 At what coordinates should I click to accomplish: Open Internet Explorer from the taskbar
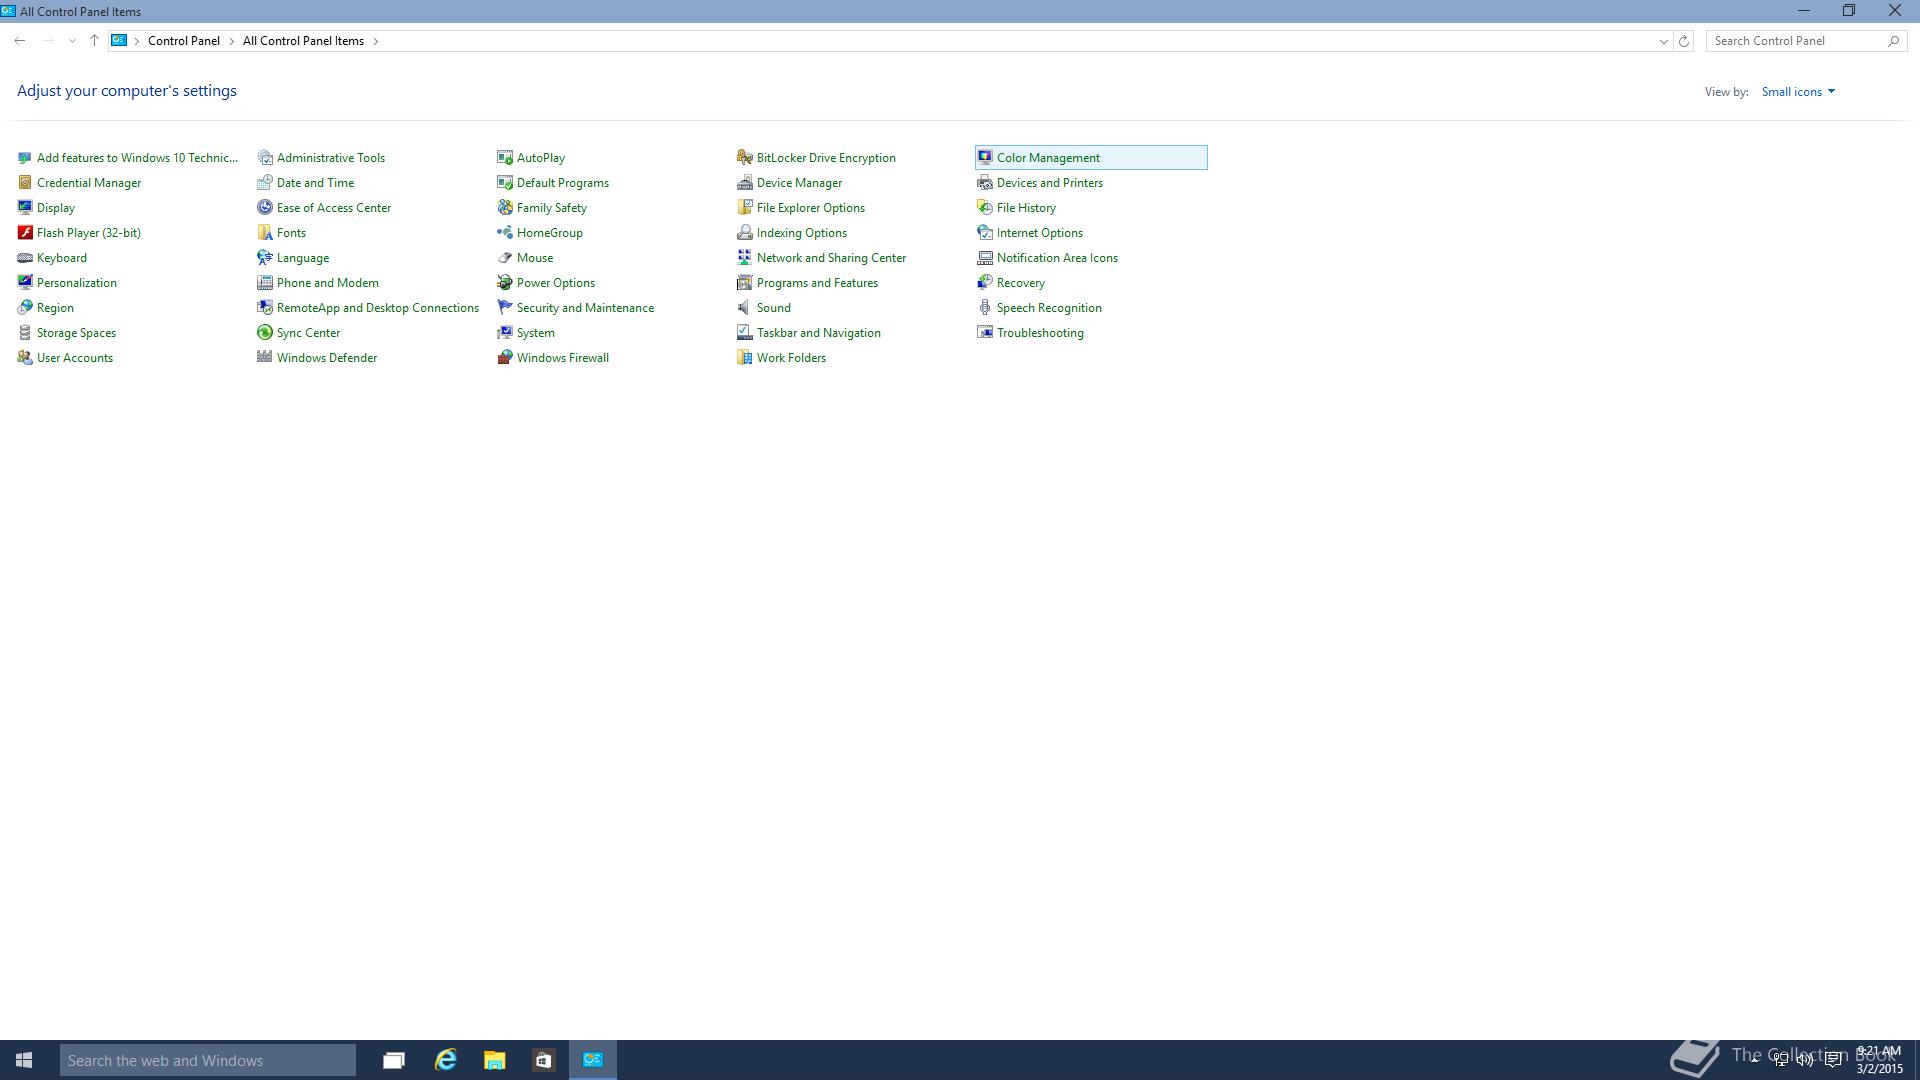pos(445,1060)
